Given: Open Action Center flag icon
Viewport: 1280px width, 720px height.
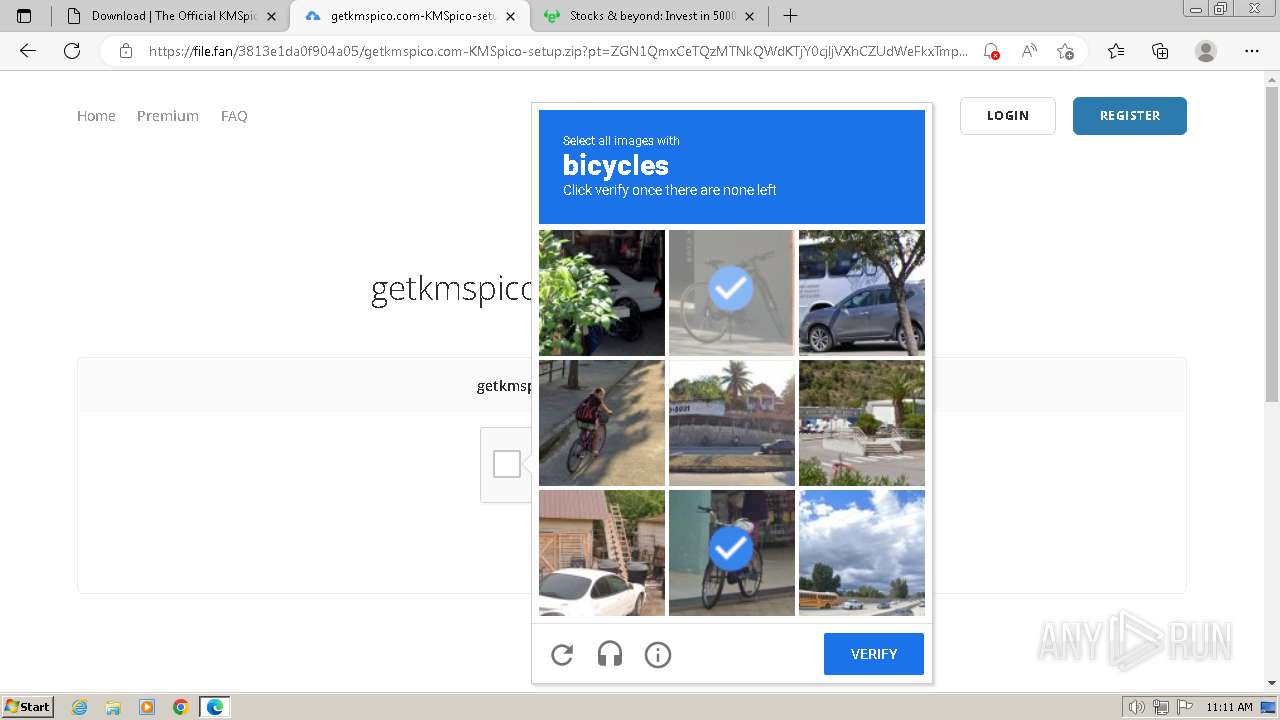Looking at the screenshot, I should pos(1184,707).
